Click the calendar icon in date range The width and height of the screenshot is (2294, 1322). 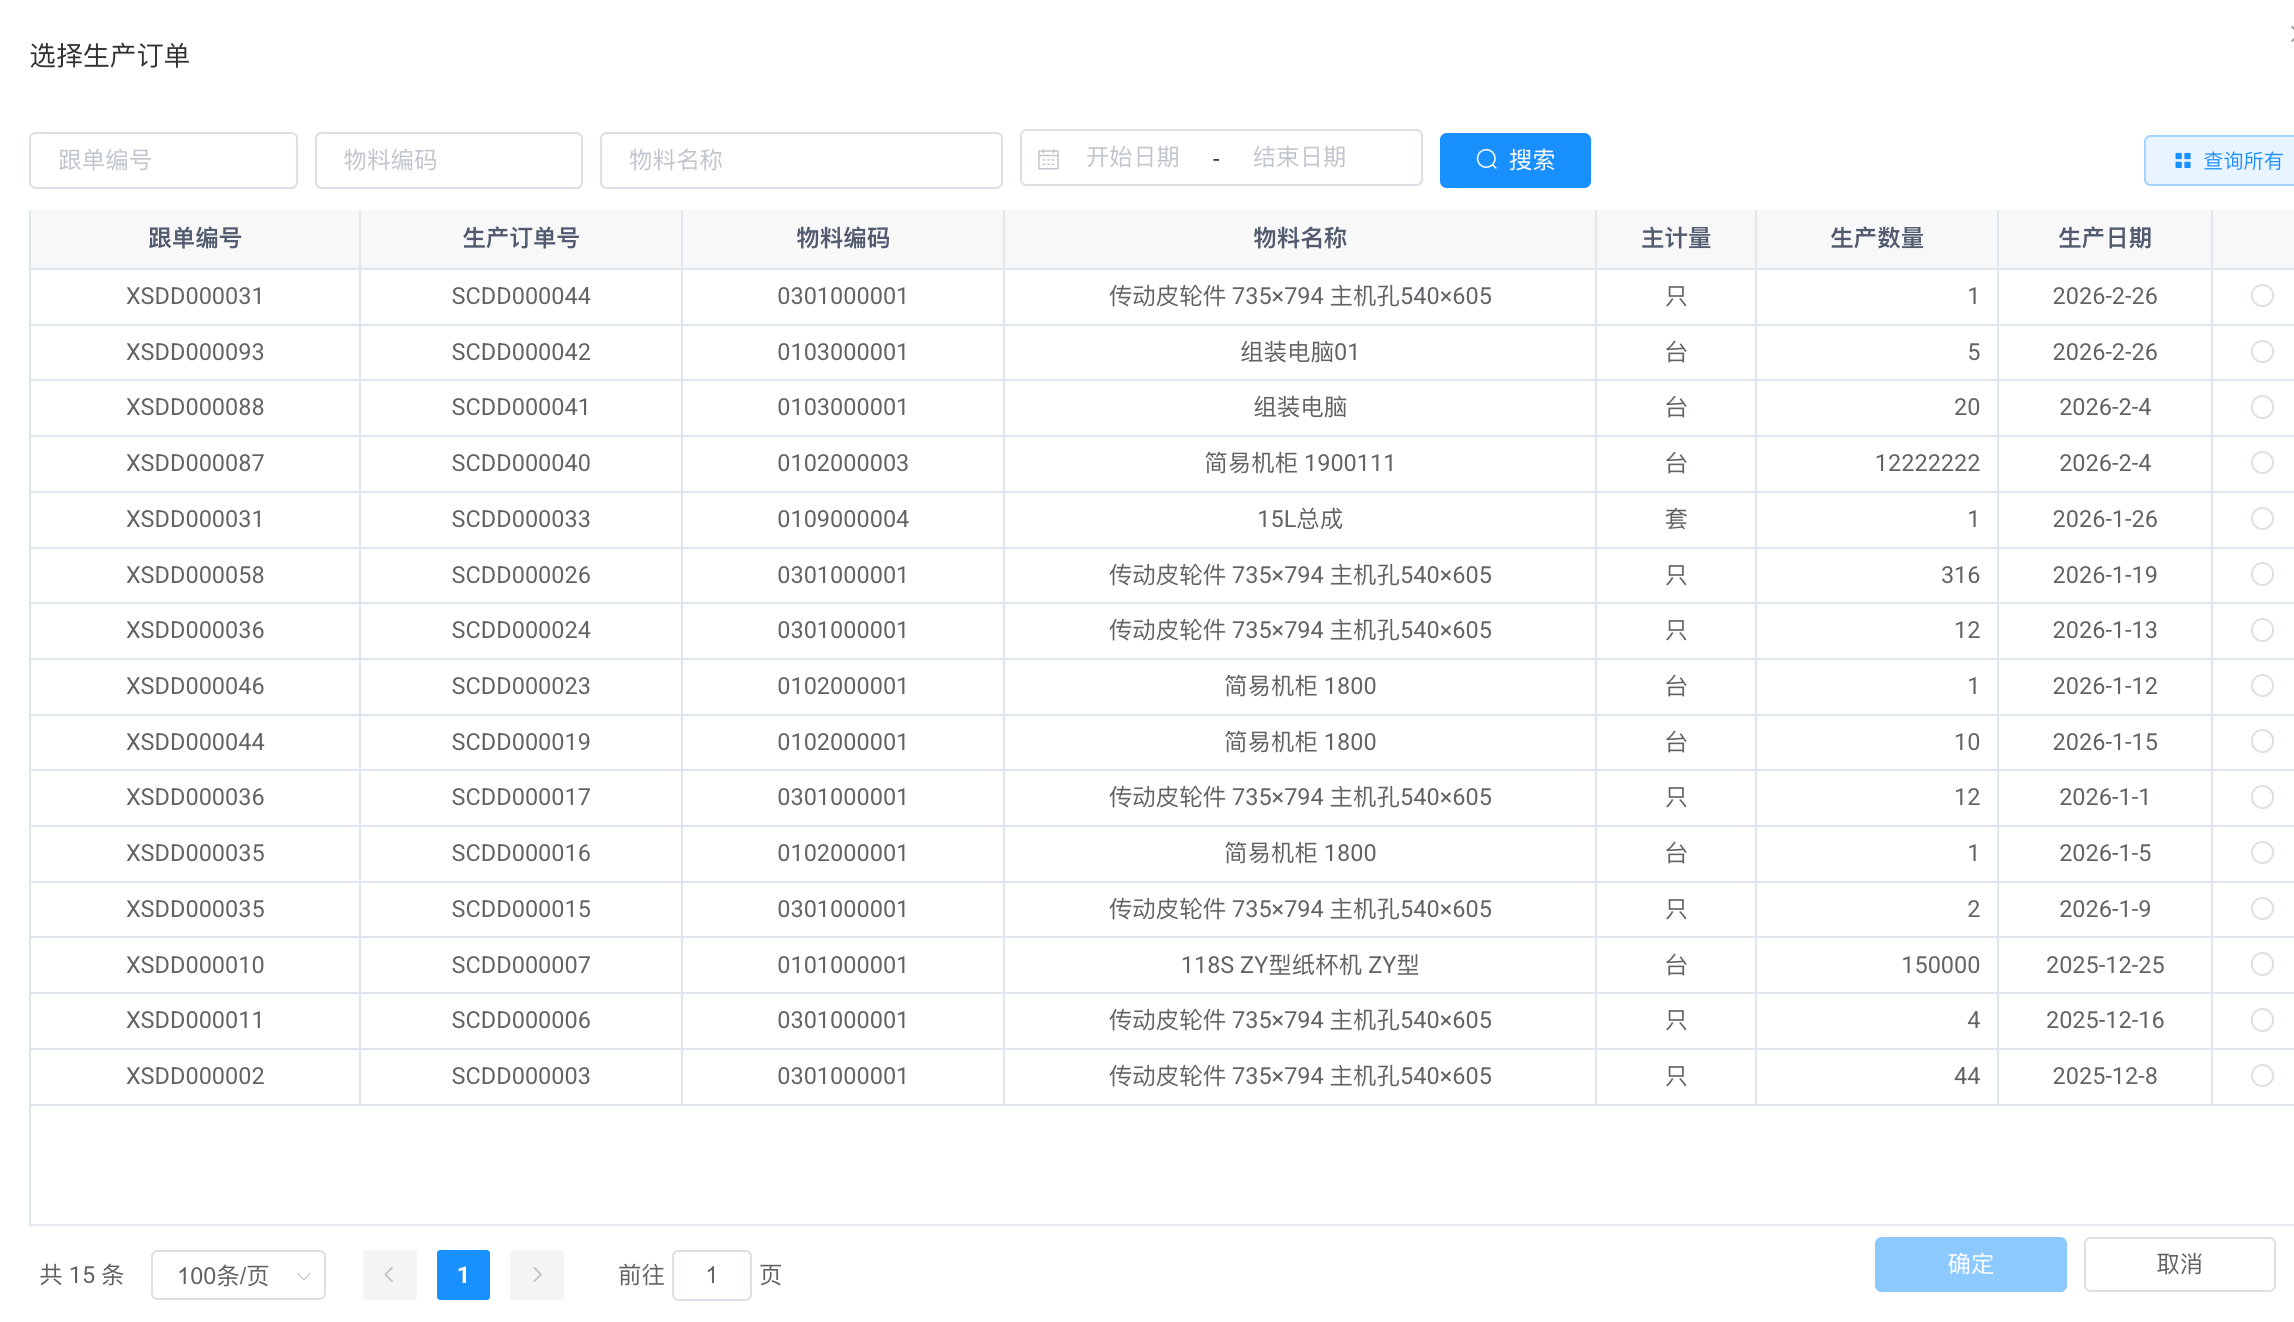(x=1048, y=159)
